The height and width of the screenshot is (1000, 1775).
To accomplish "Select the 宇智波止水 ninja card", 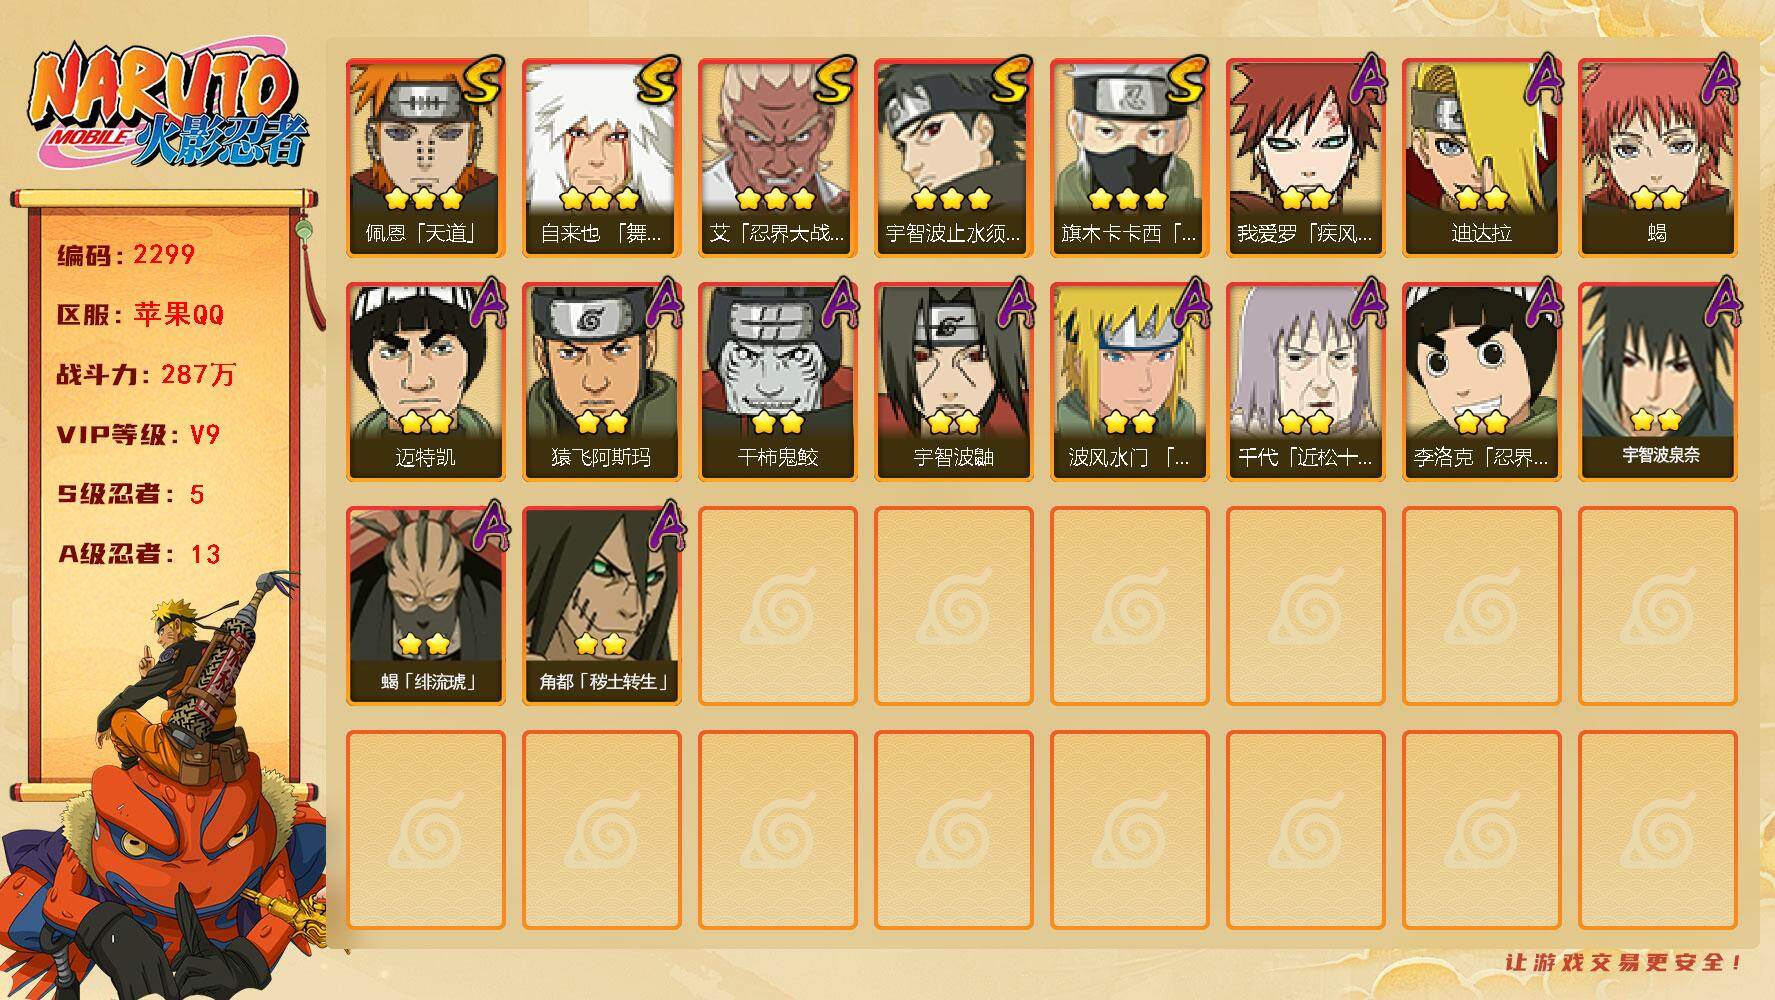I will coord(954,158).
